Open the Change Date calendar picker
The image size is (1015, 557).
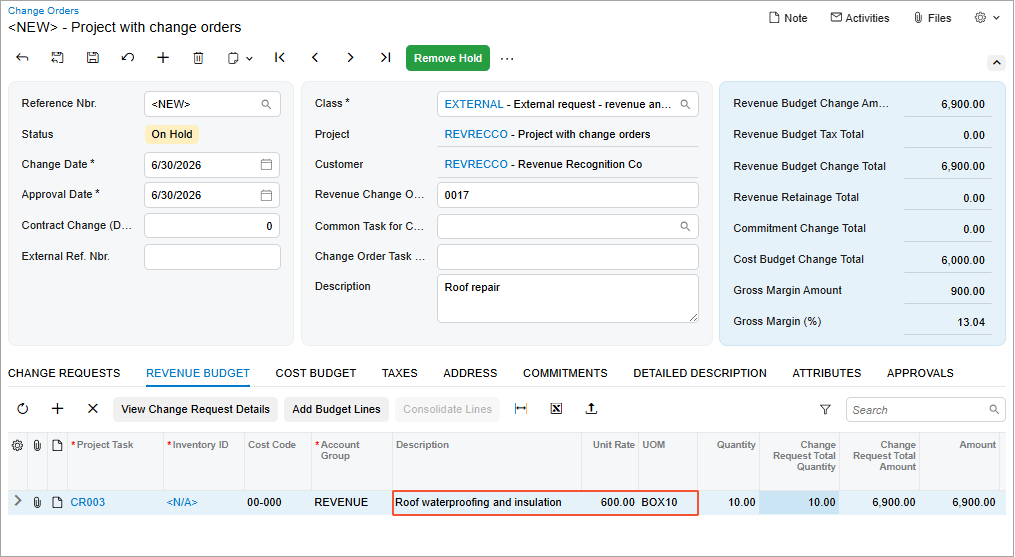pos(266,165)
